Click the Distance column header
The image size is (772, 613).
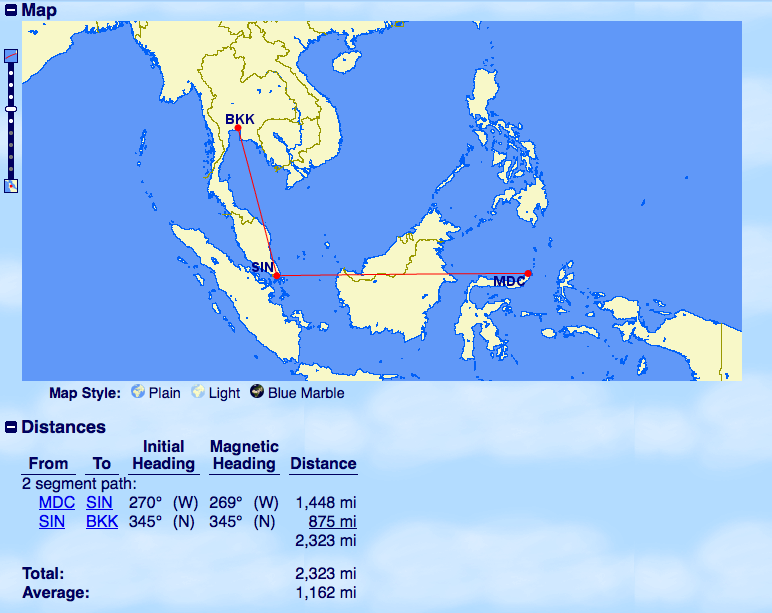[323, 463]
